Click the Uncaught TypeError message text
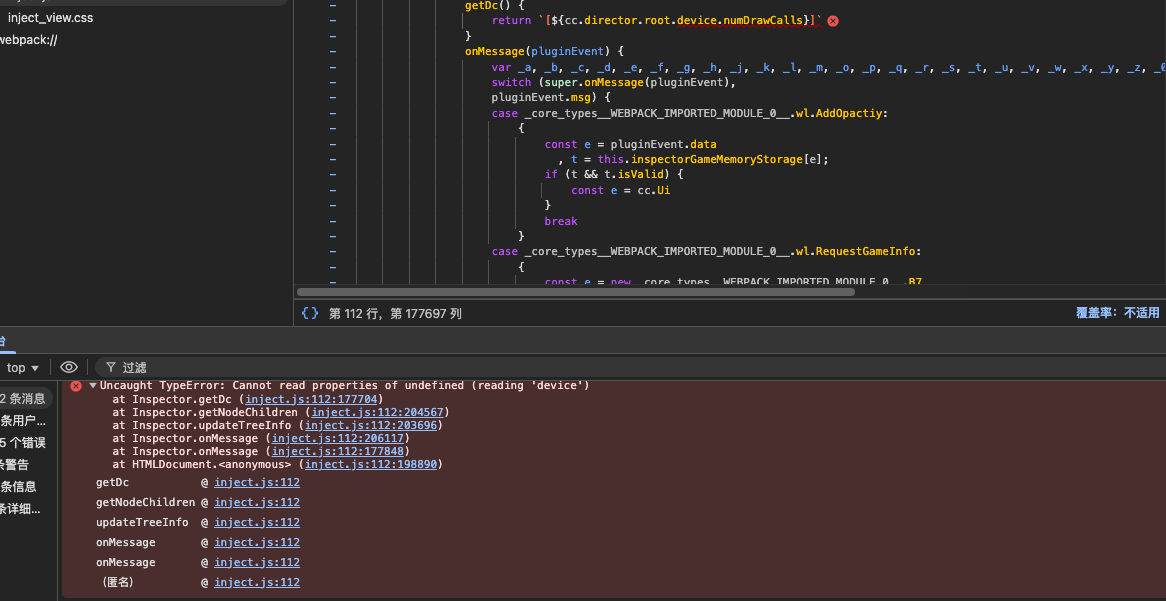 point(344,385)
